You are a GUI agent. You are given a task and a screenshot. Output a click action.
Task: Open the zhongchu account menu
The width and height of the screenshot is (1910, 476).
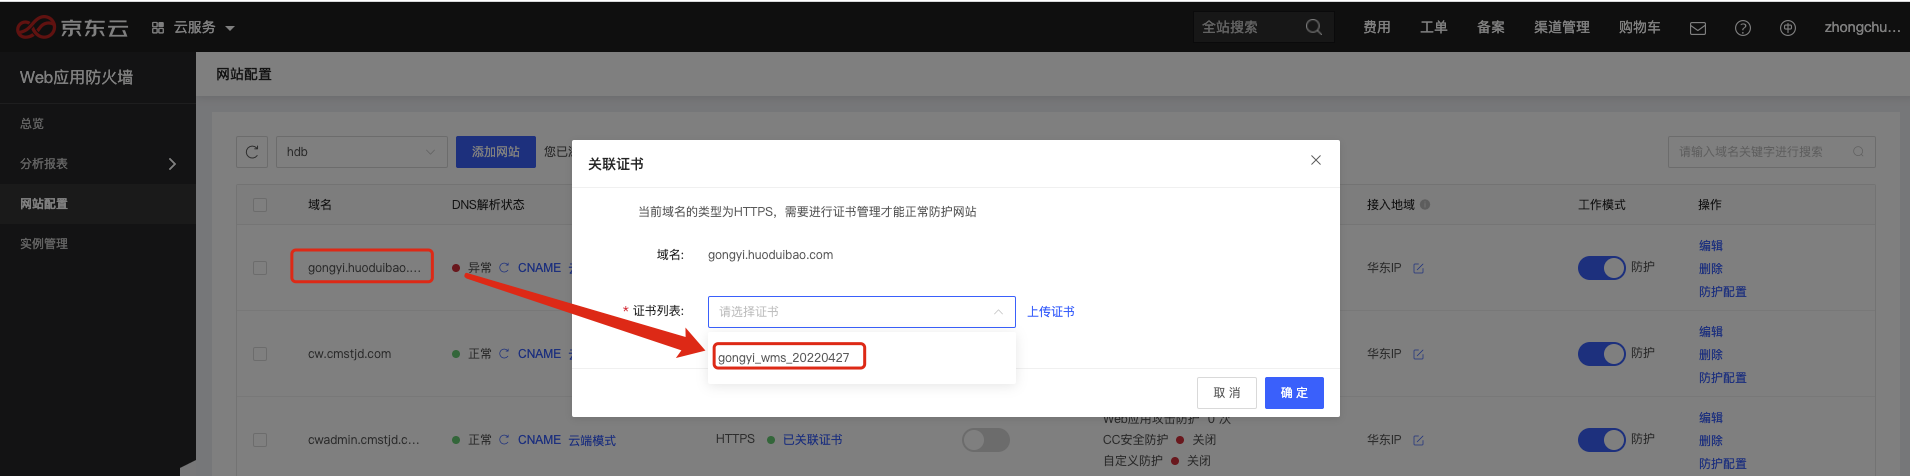pyautogui.click(x=1862, y=27)
